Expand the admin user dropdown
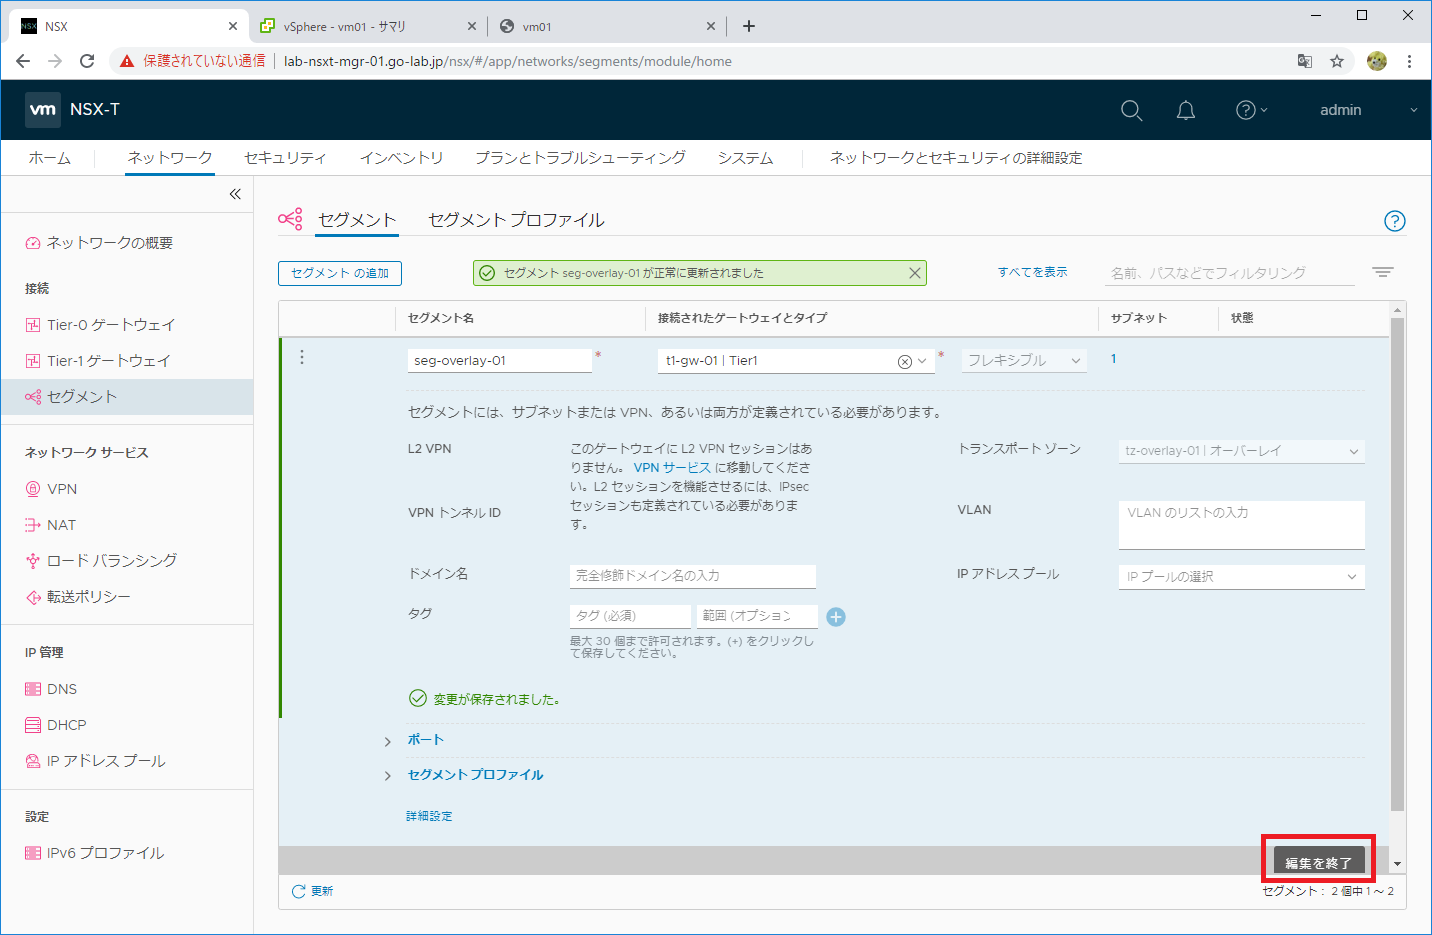 coord(1368,110)
